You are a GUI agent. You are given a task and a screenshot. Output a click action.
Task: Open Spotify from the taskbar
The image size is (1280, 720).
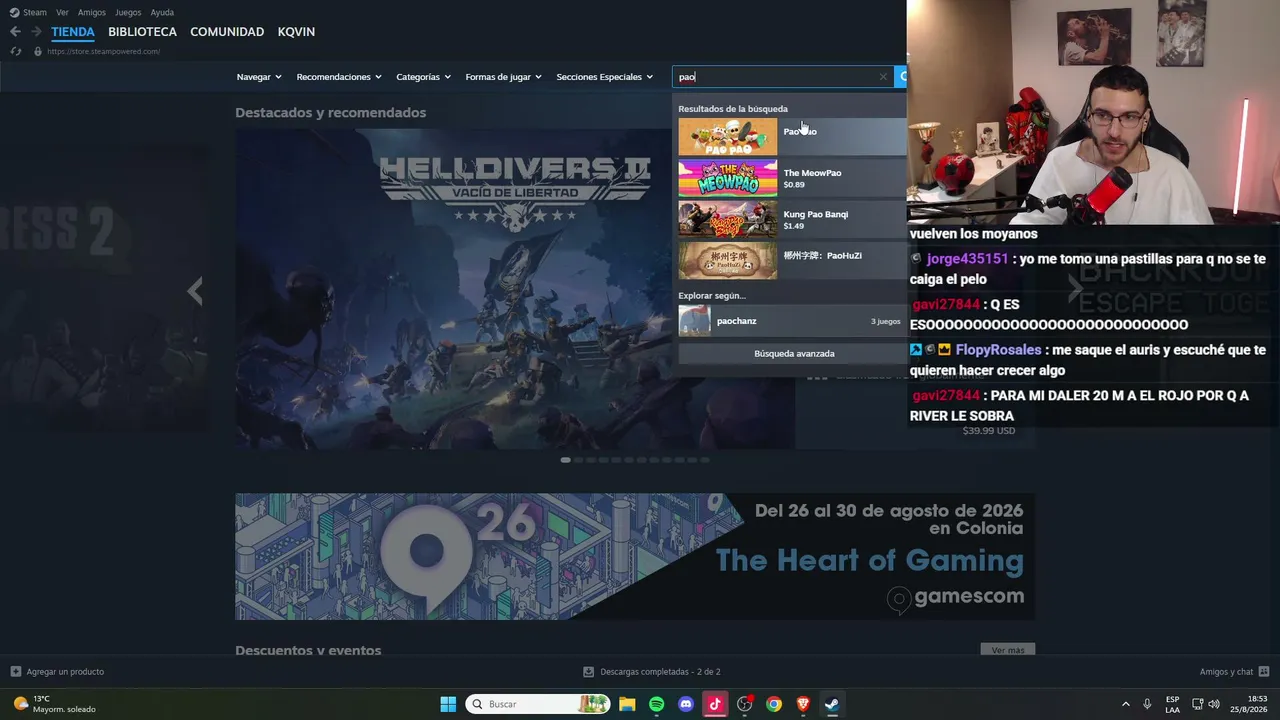click(x=656, y=704)
